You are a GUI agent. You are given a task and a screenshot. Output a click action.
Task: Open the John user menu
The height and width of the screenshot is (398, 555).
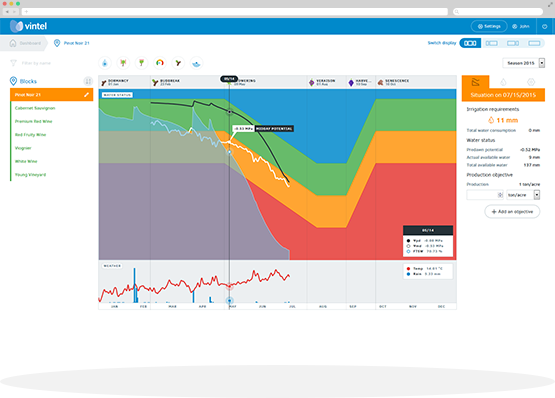coord(521,27)
